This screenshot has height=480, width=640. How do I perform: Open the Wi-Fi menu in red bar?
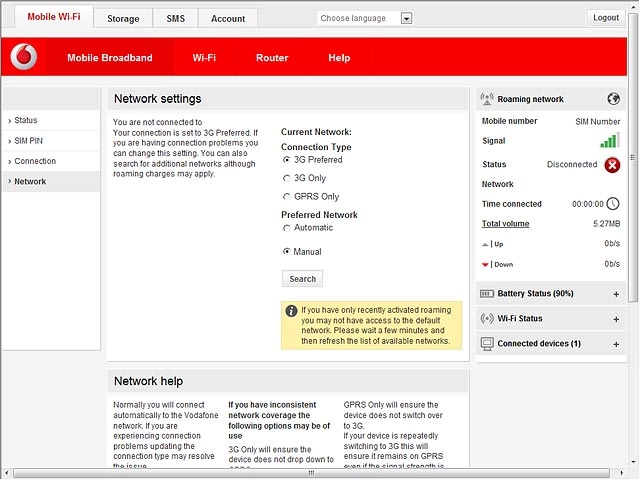pyautogui.click(x=204, y=58)
